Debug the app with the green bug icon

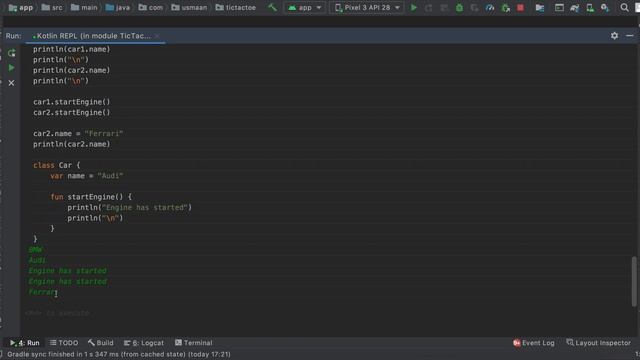click(x=459, y=7)
